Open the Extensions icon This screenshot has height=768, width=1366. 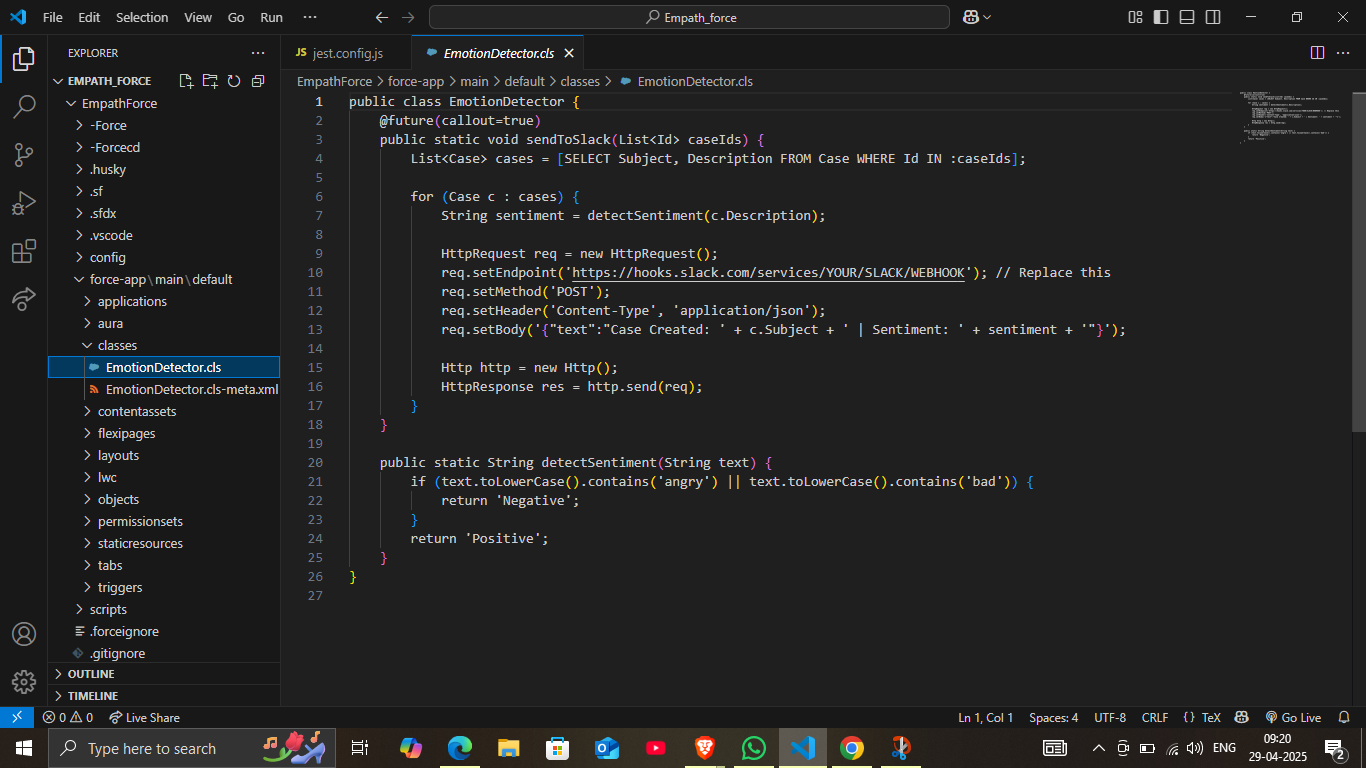[24, 250]
